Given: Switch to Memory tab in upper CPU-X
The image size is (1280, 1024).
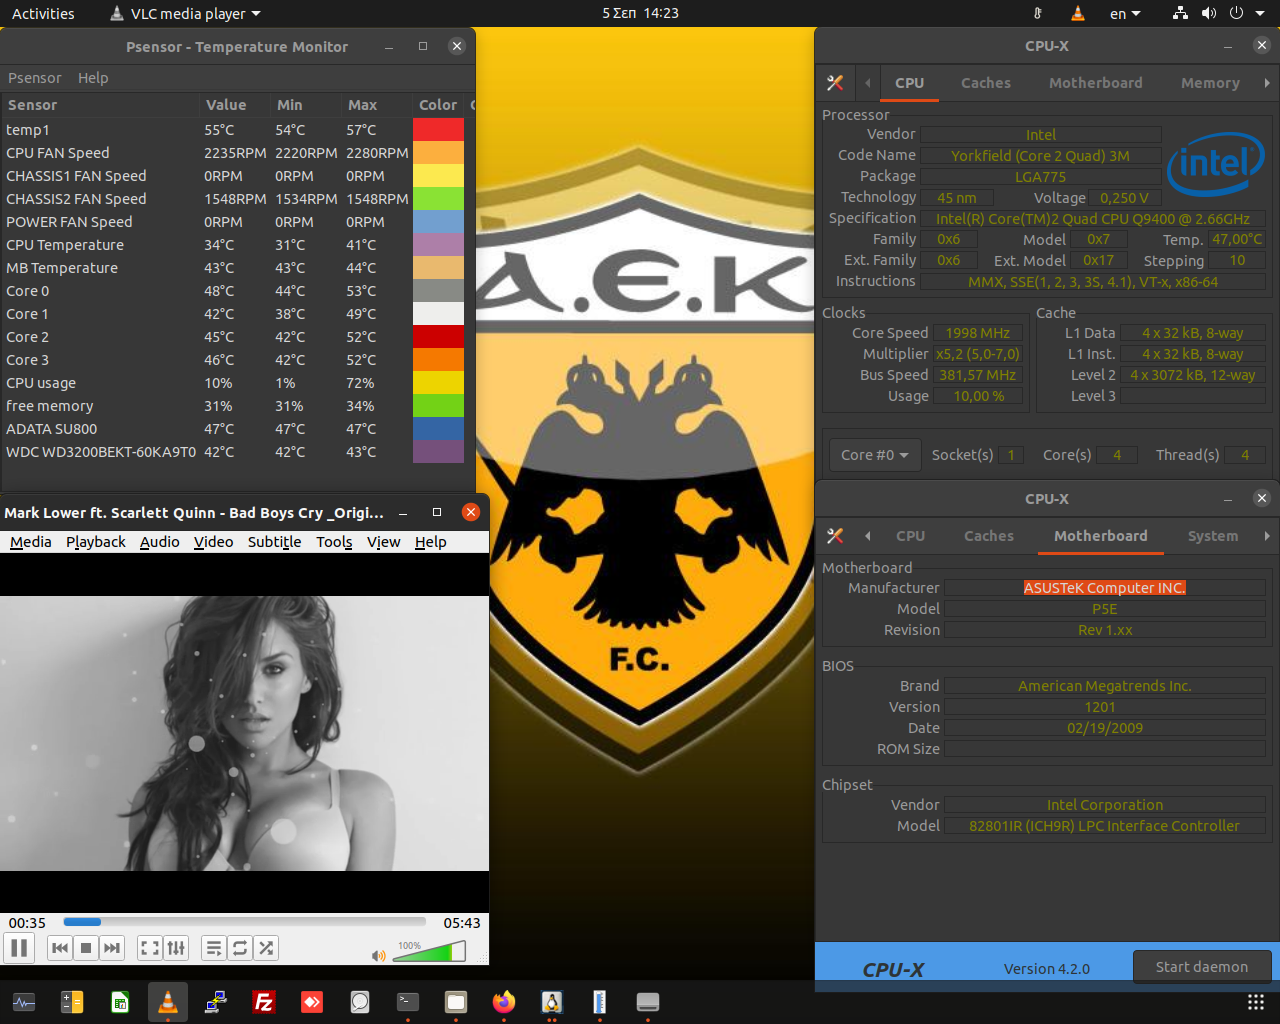Looking at the screenshot, I should pyautogui.click(x=1210, y=83).
